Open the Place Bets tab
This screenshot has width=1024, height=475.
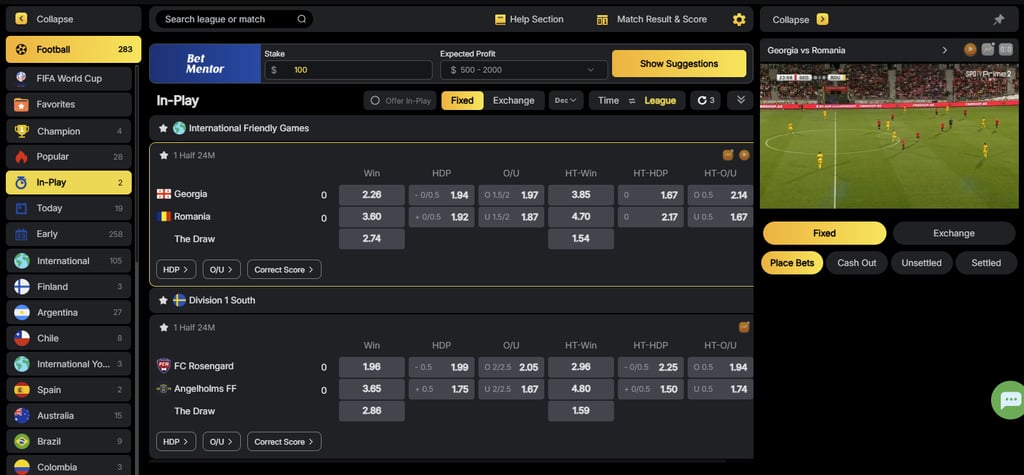[x=792, y=263]
